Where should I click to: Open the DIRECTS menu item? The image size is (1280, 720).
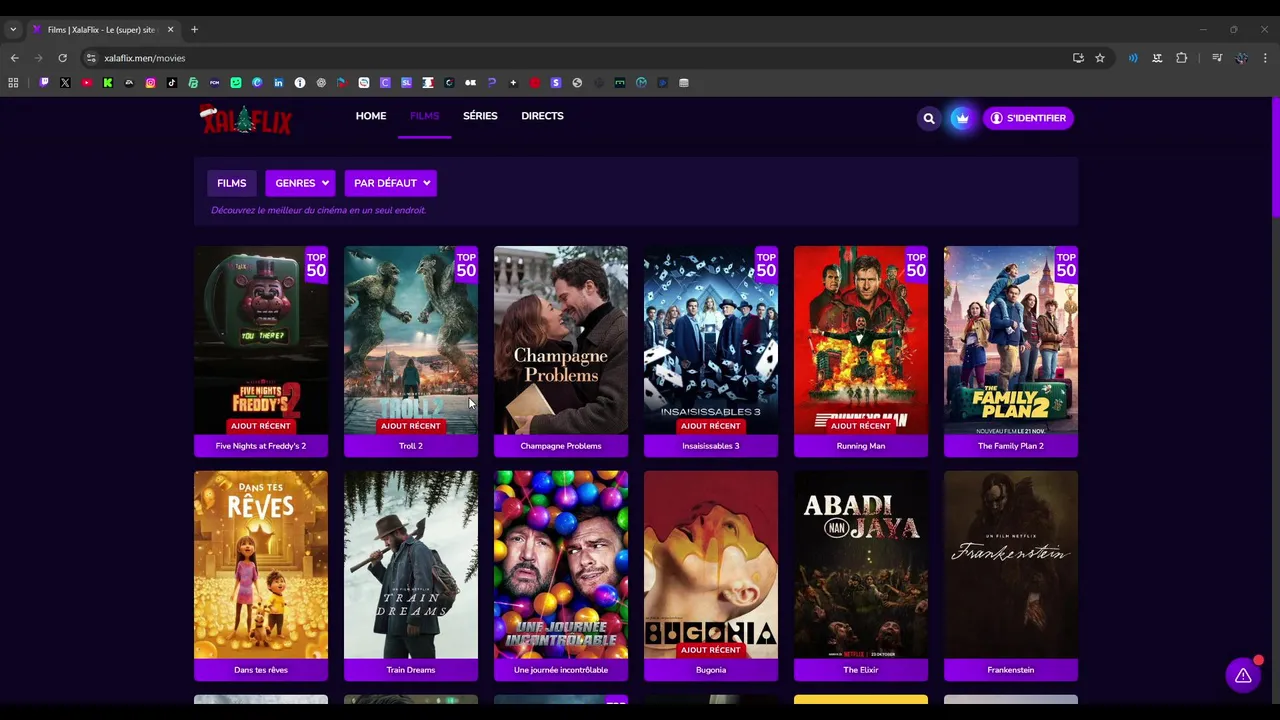542,116
